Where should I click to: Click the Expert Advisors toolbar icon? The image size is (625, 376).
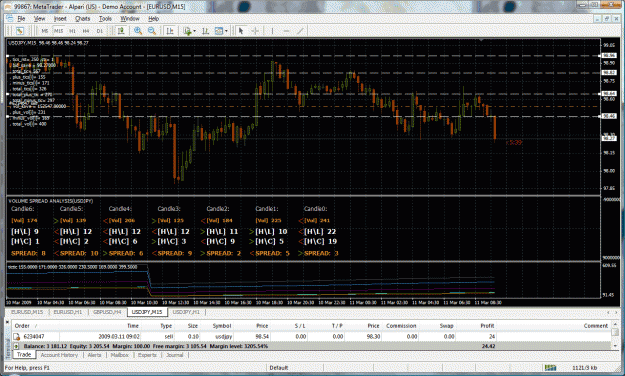[x=121, y=31]
